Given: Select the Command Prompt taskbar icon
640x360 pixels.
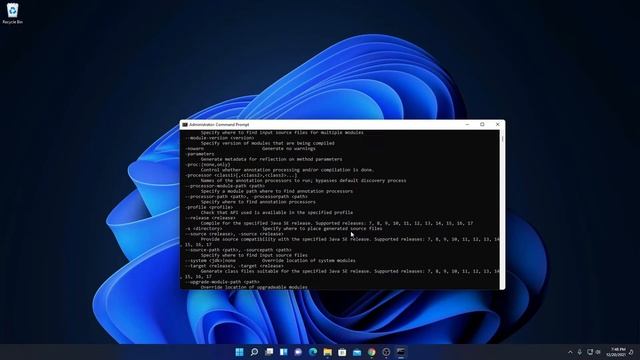Looking at the screenshot, I should click(401, 352).
